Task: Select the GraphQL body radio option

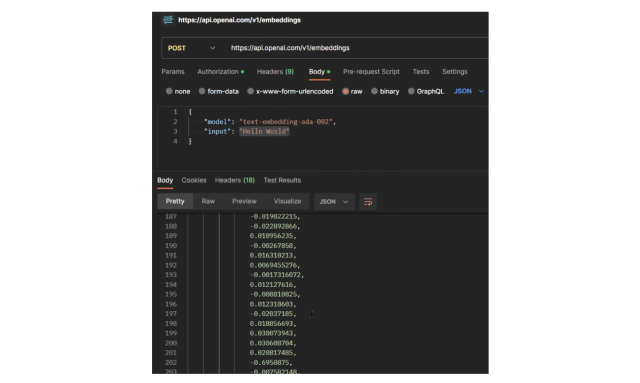Action: 411,91
